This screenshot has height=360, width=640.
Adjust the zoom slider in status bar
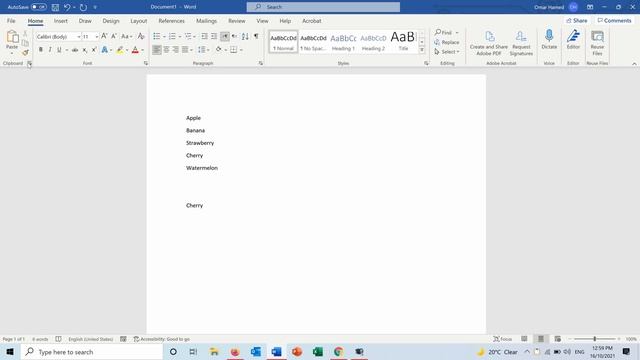point(595,339)
